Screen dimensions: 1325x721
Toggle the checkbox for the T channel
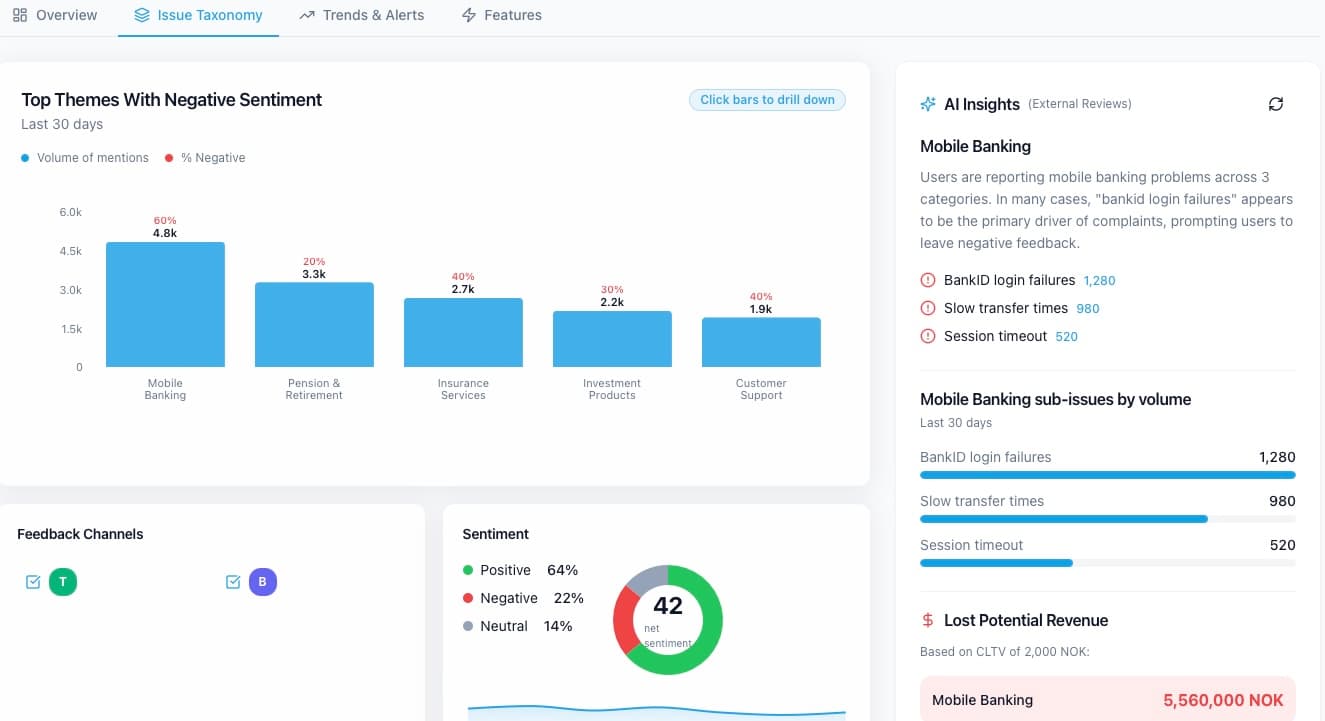(x=32, y=581)
